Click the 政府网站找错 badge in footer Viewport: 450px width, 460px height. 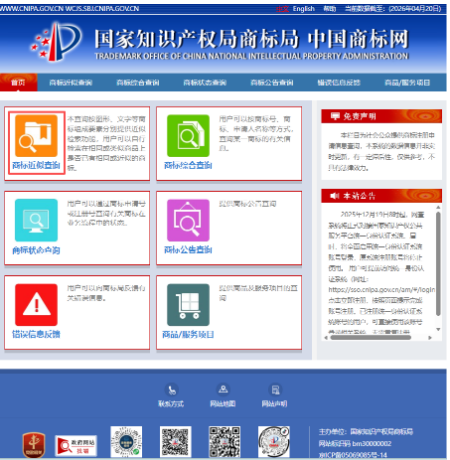click(x=76, y=446)
